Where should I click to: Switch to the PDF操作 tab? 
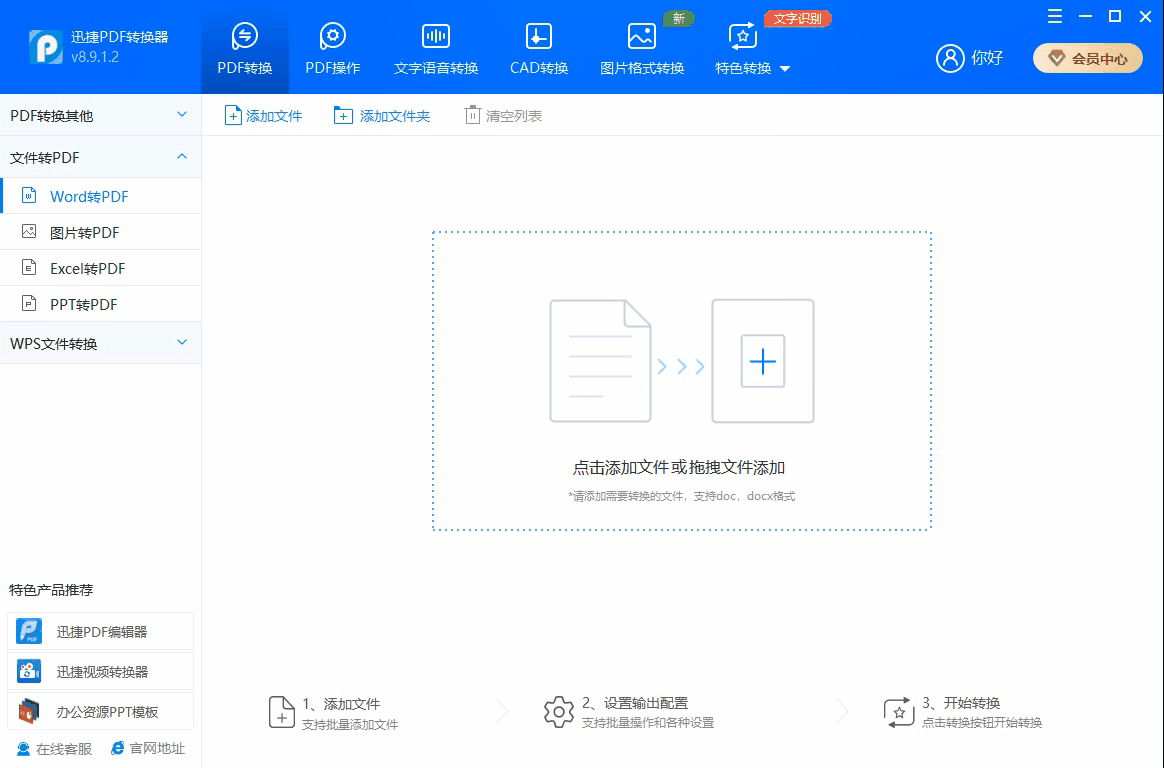click(x=333, y=49)
